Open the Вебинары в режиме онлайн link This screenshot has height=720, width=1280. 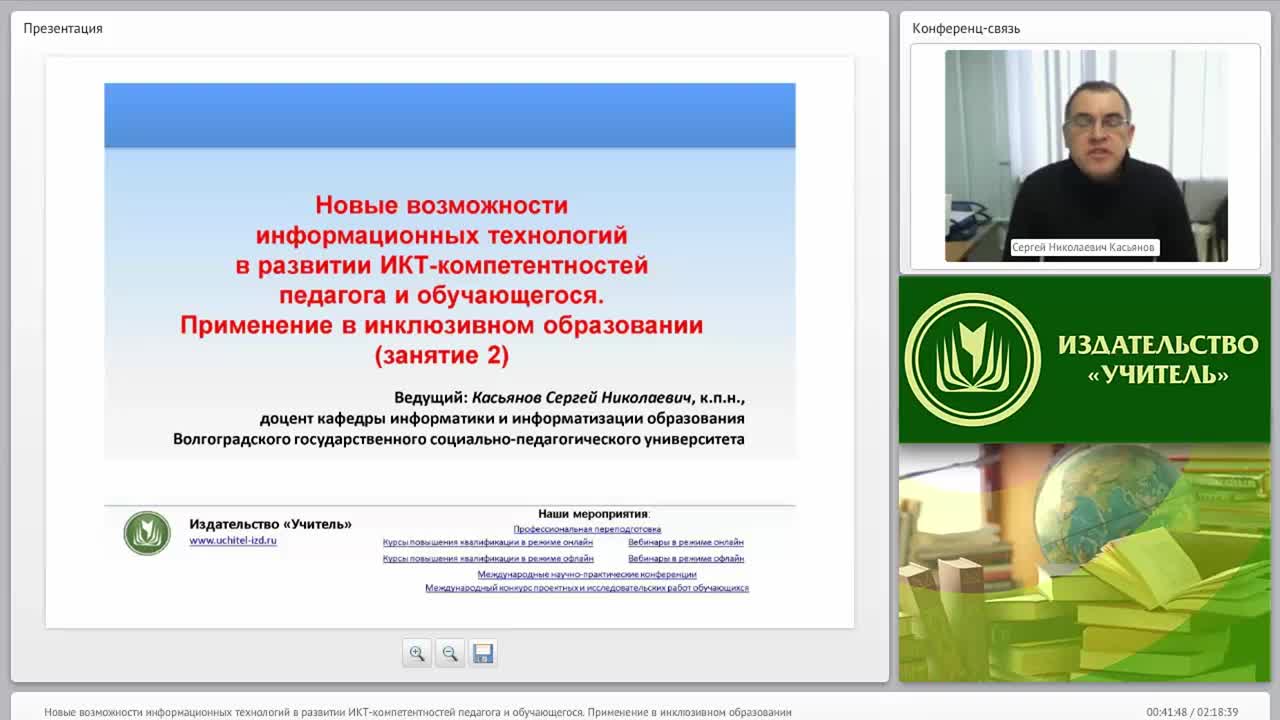[686, 543]
